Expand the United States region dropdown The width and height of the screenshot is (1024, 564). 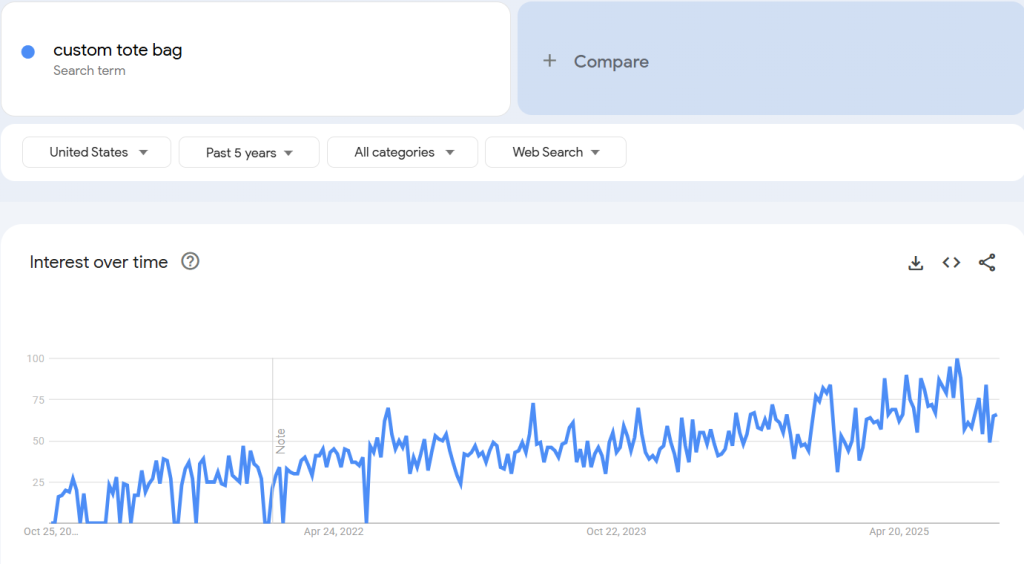coord(98,153)
